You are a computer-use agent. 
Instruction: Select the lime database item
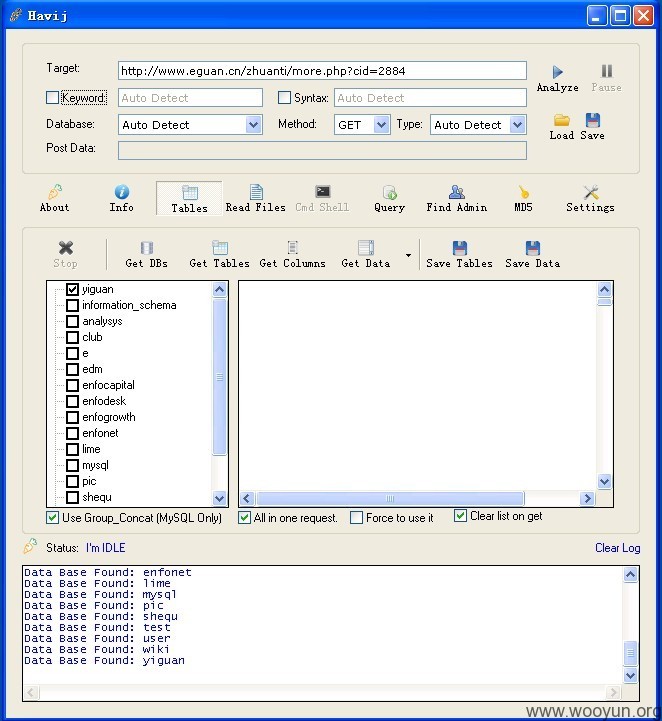click(91, 449)
